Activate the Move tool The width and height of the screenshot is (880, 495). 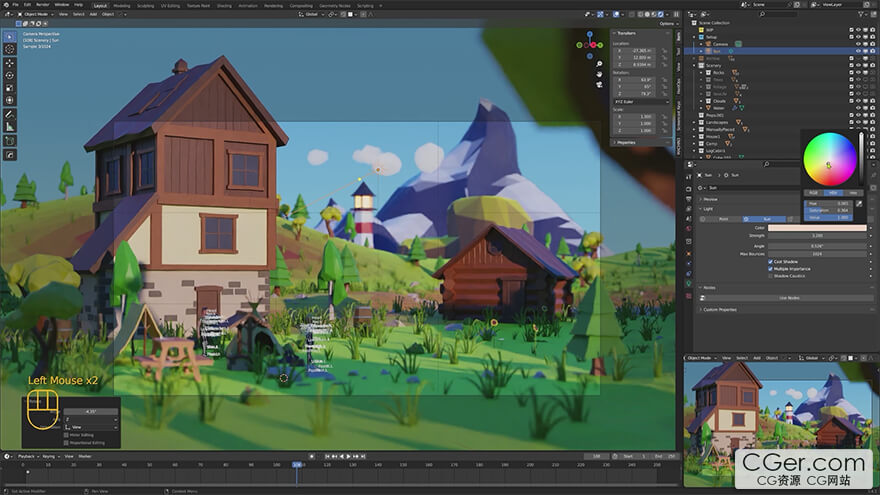pyautogui.click(x=10, y=62)
